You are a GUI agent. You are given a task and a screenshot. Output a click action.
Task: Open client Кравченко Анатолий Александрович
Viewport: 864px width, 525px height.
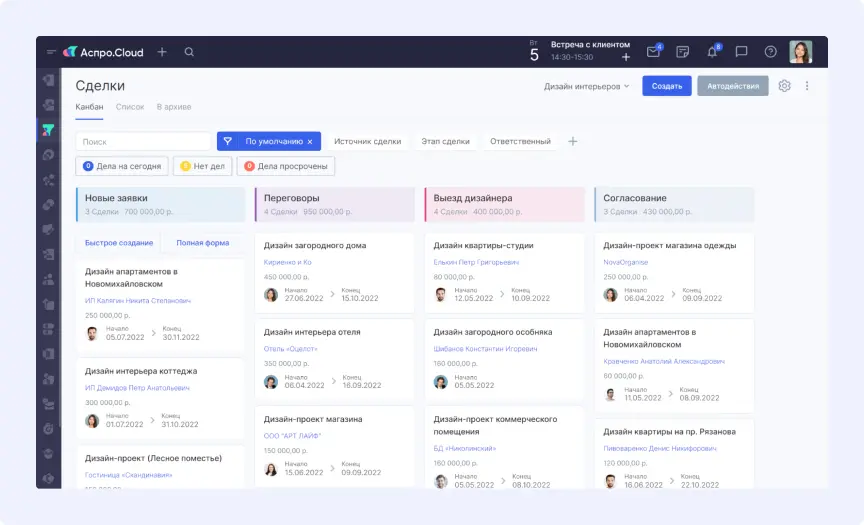(x=664, y=361)
